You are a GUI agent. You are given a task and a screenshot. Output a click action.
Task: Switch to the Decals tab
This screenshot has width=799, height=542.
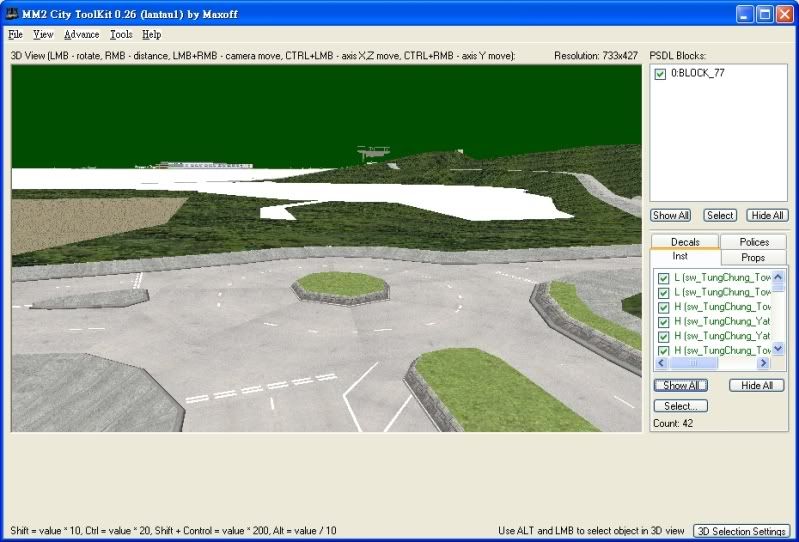pos(685,242)
